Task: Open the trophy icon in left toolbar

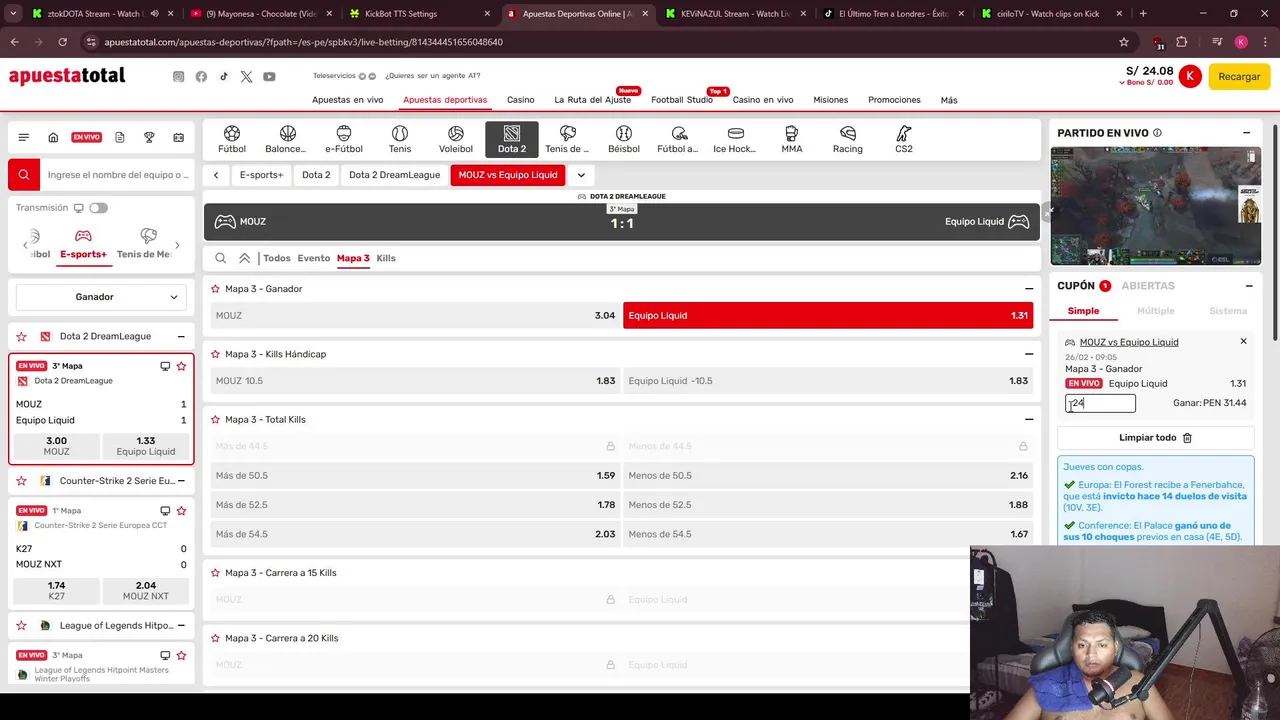Action: 149,137
